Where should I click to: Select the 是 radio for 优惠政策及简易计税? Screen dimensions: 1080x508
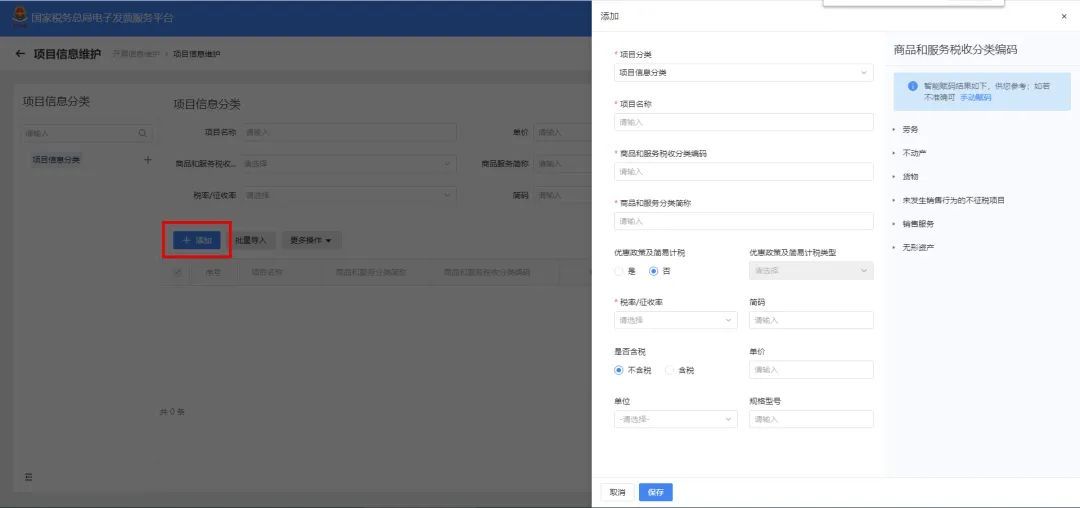point(619,271)
